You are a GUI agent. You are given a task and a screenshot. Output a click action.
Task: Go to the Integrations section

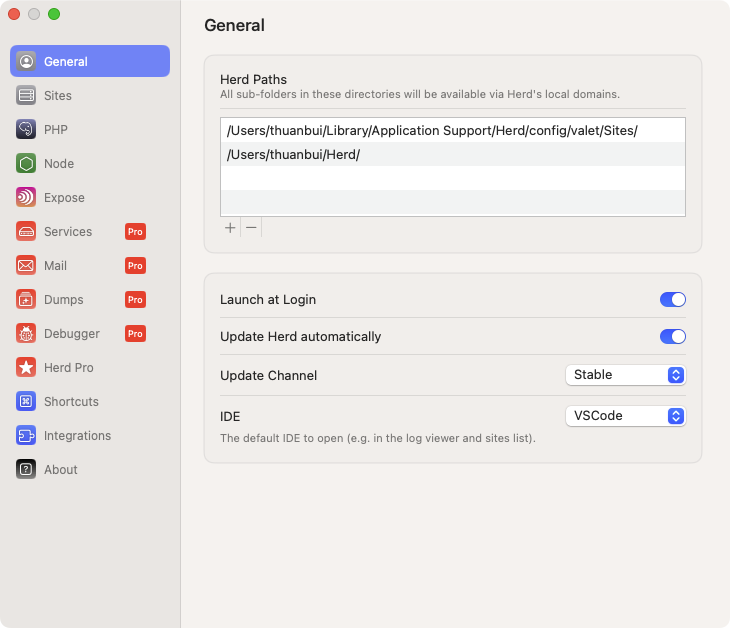76,436
